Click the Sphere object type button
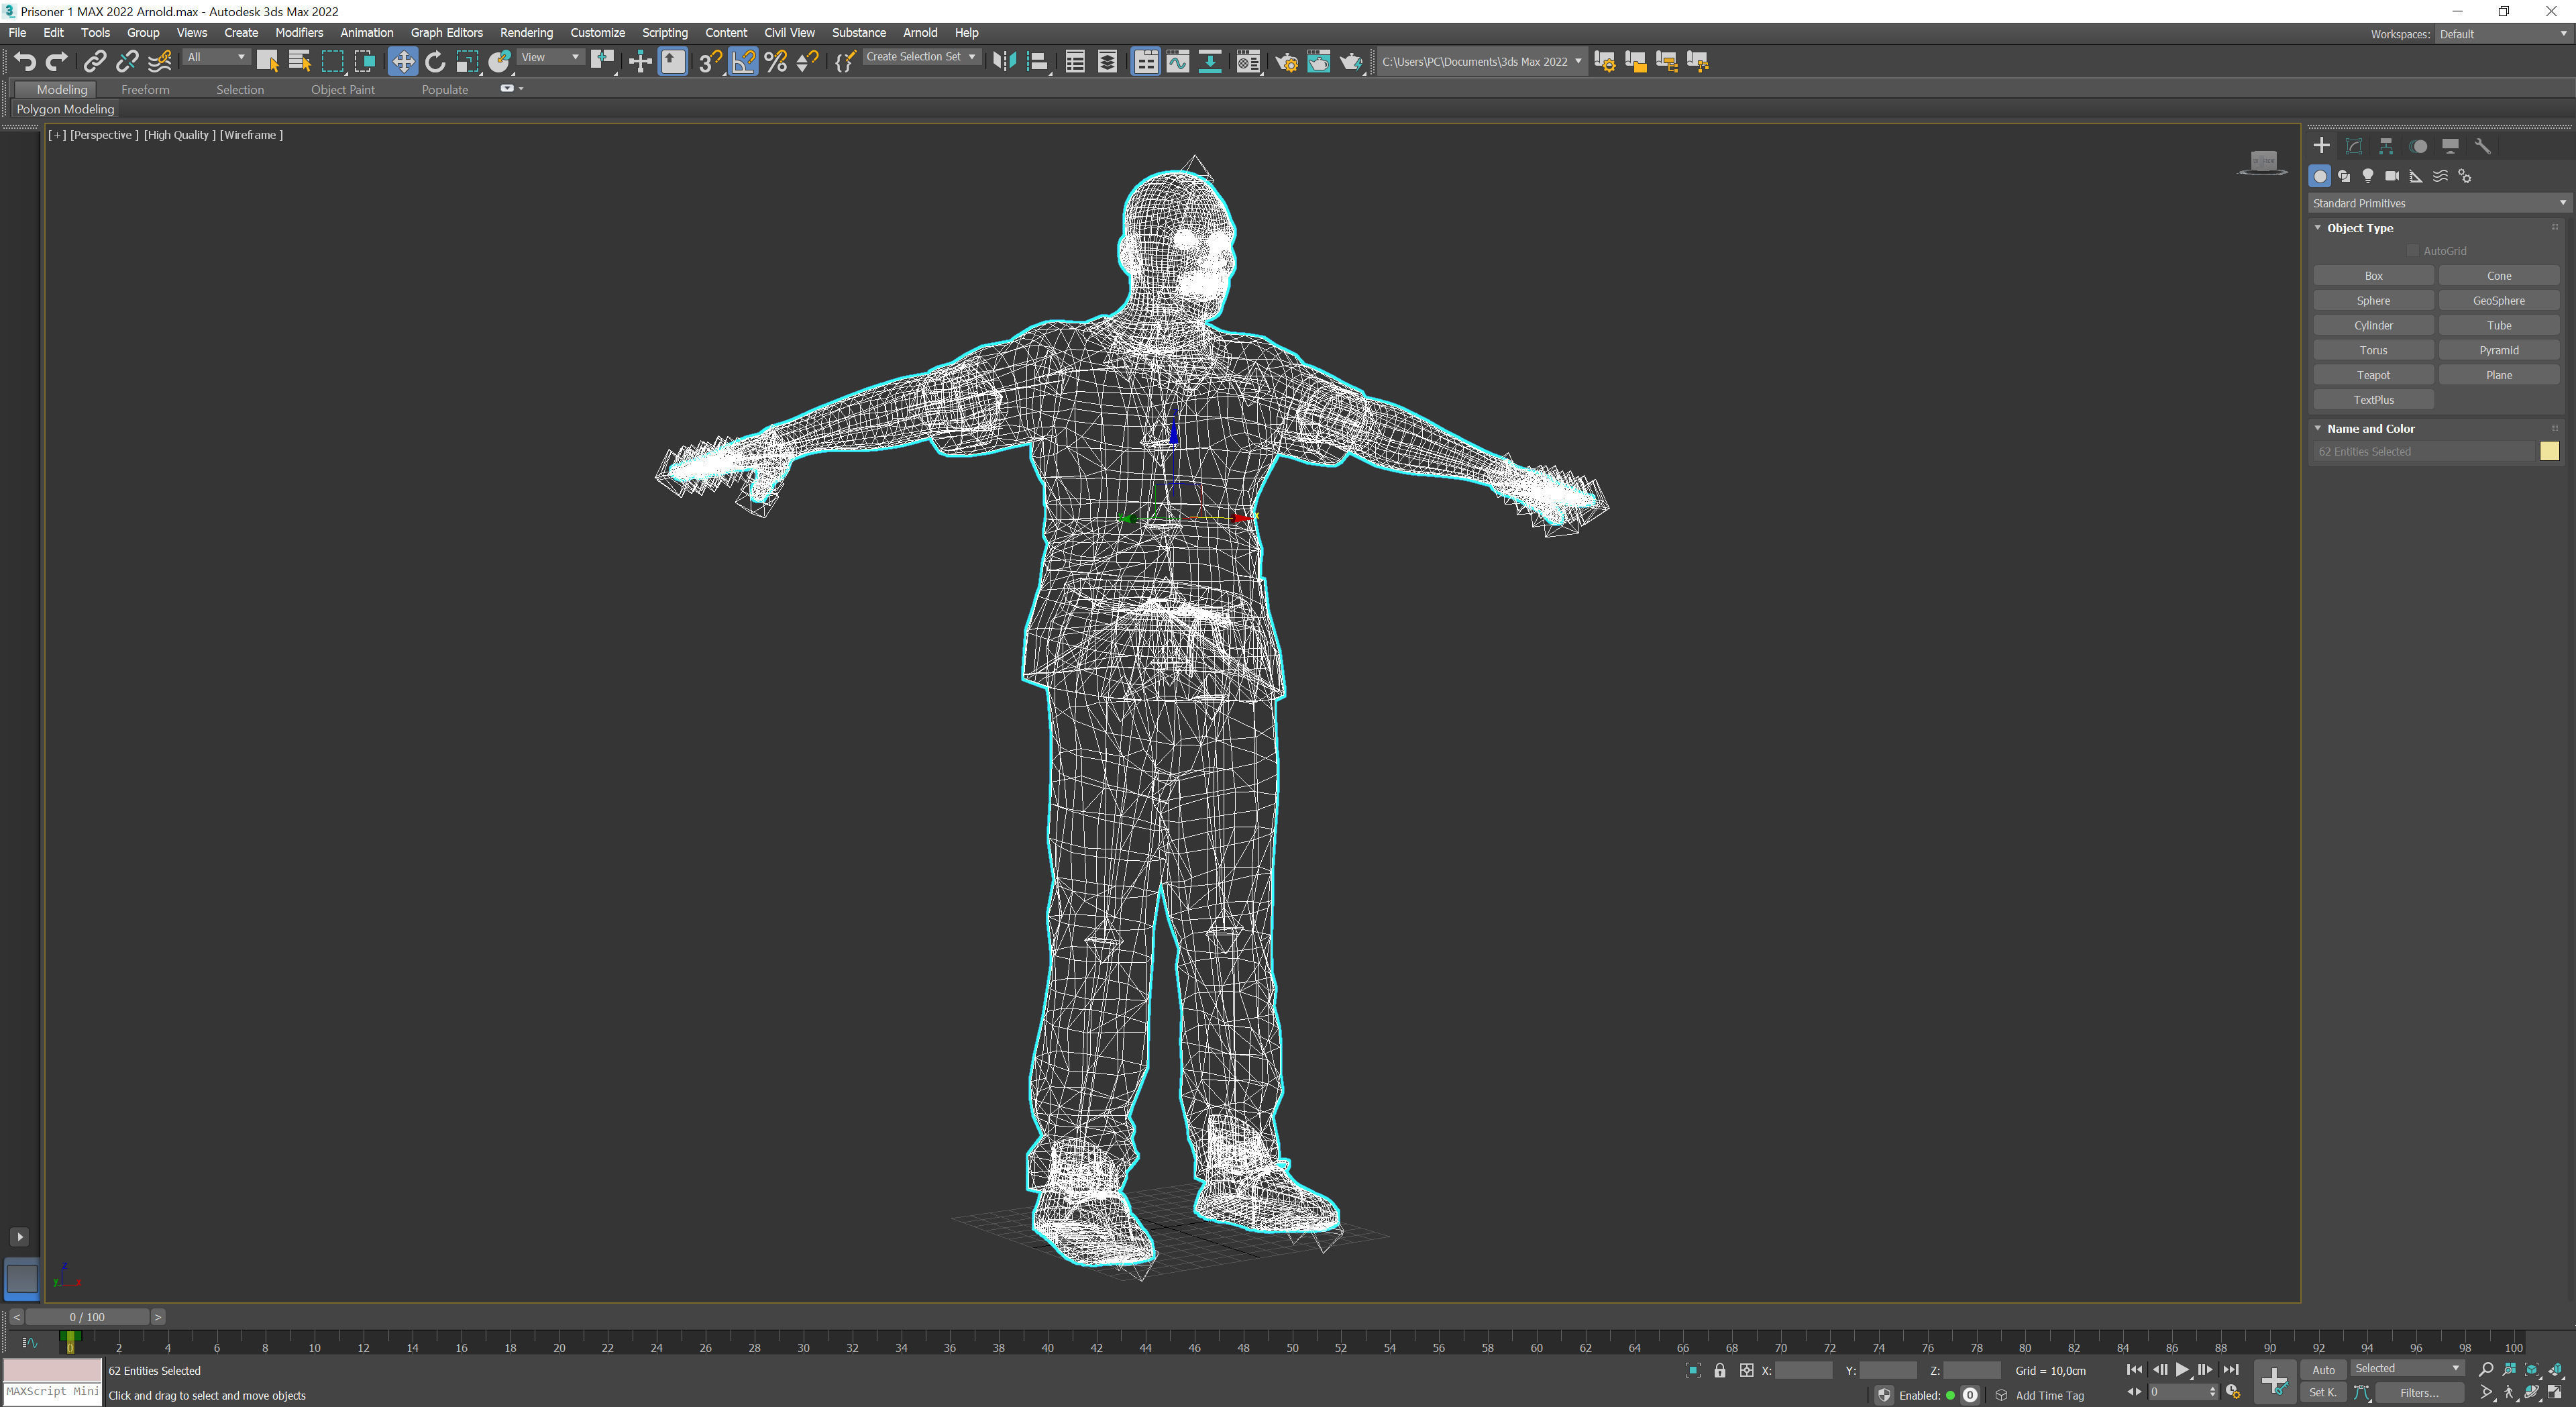Viewport: 2576px width, 1407px height. 2373,301
